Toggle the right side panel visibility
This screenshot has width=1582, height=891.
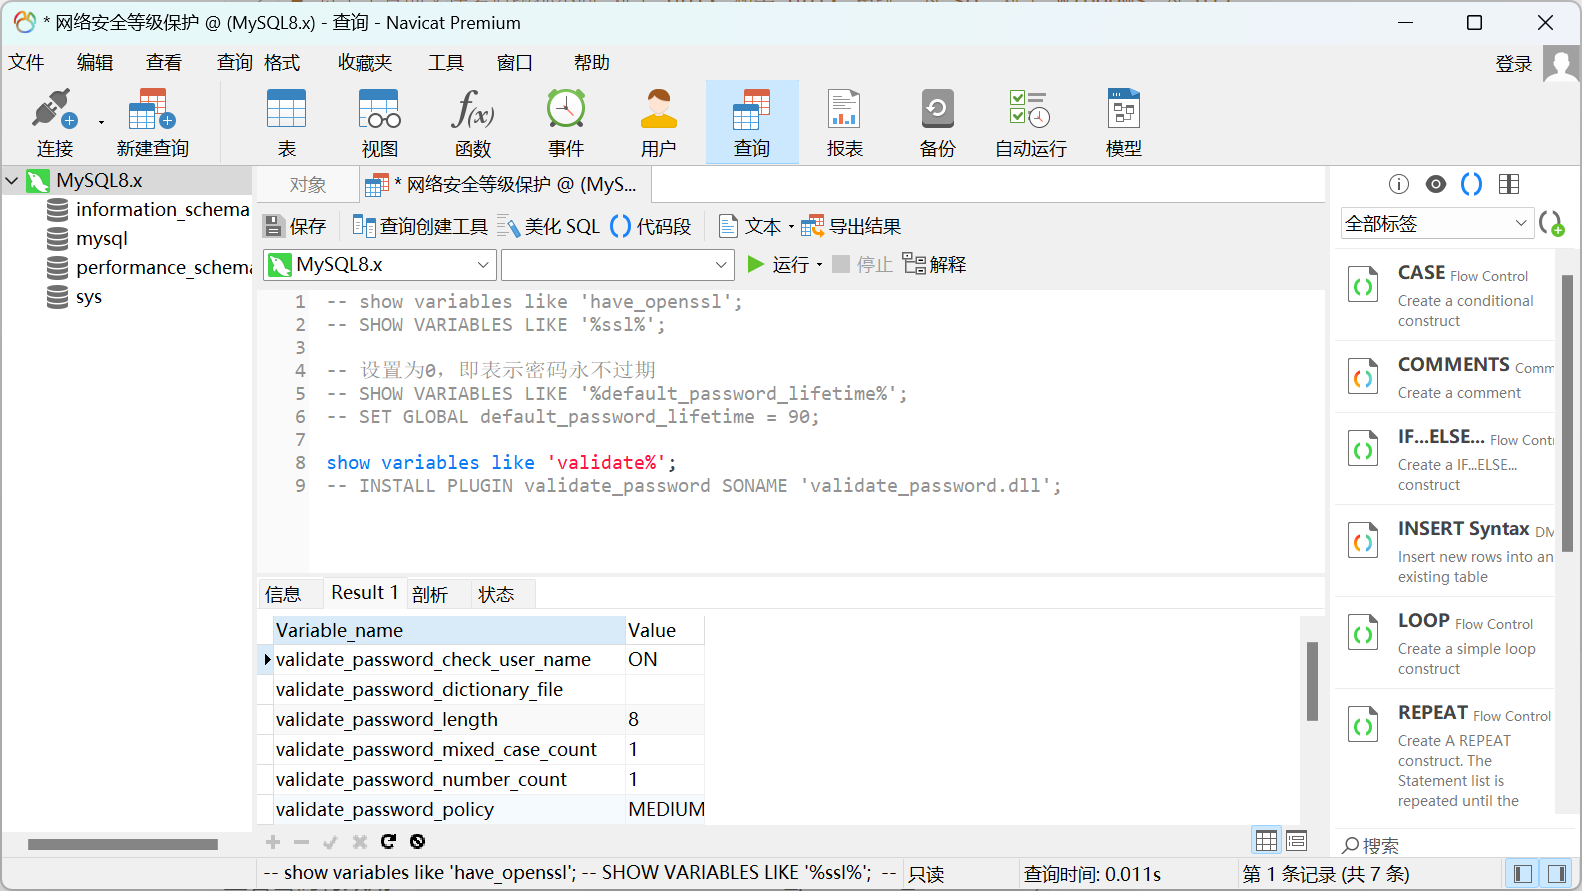(x=1556, y=874)
